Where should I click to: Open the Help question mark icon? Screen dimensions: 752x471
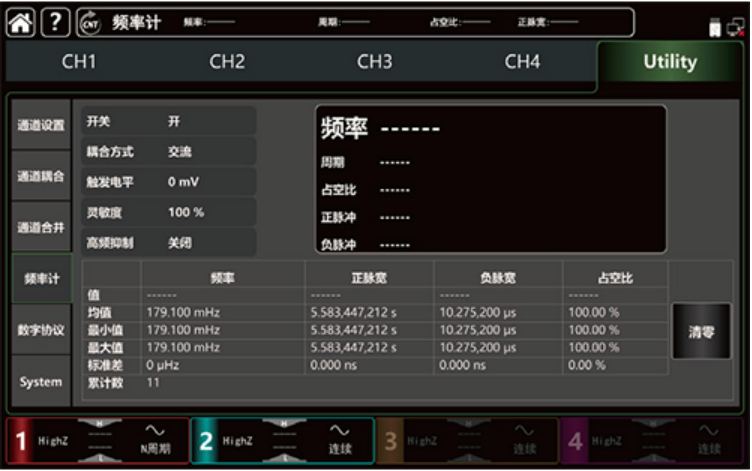pyautogui.click(x=54, y=23)
